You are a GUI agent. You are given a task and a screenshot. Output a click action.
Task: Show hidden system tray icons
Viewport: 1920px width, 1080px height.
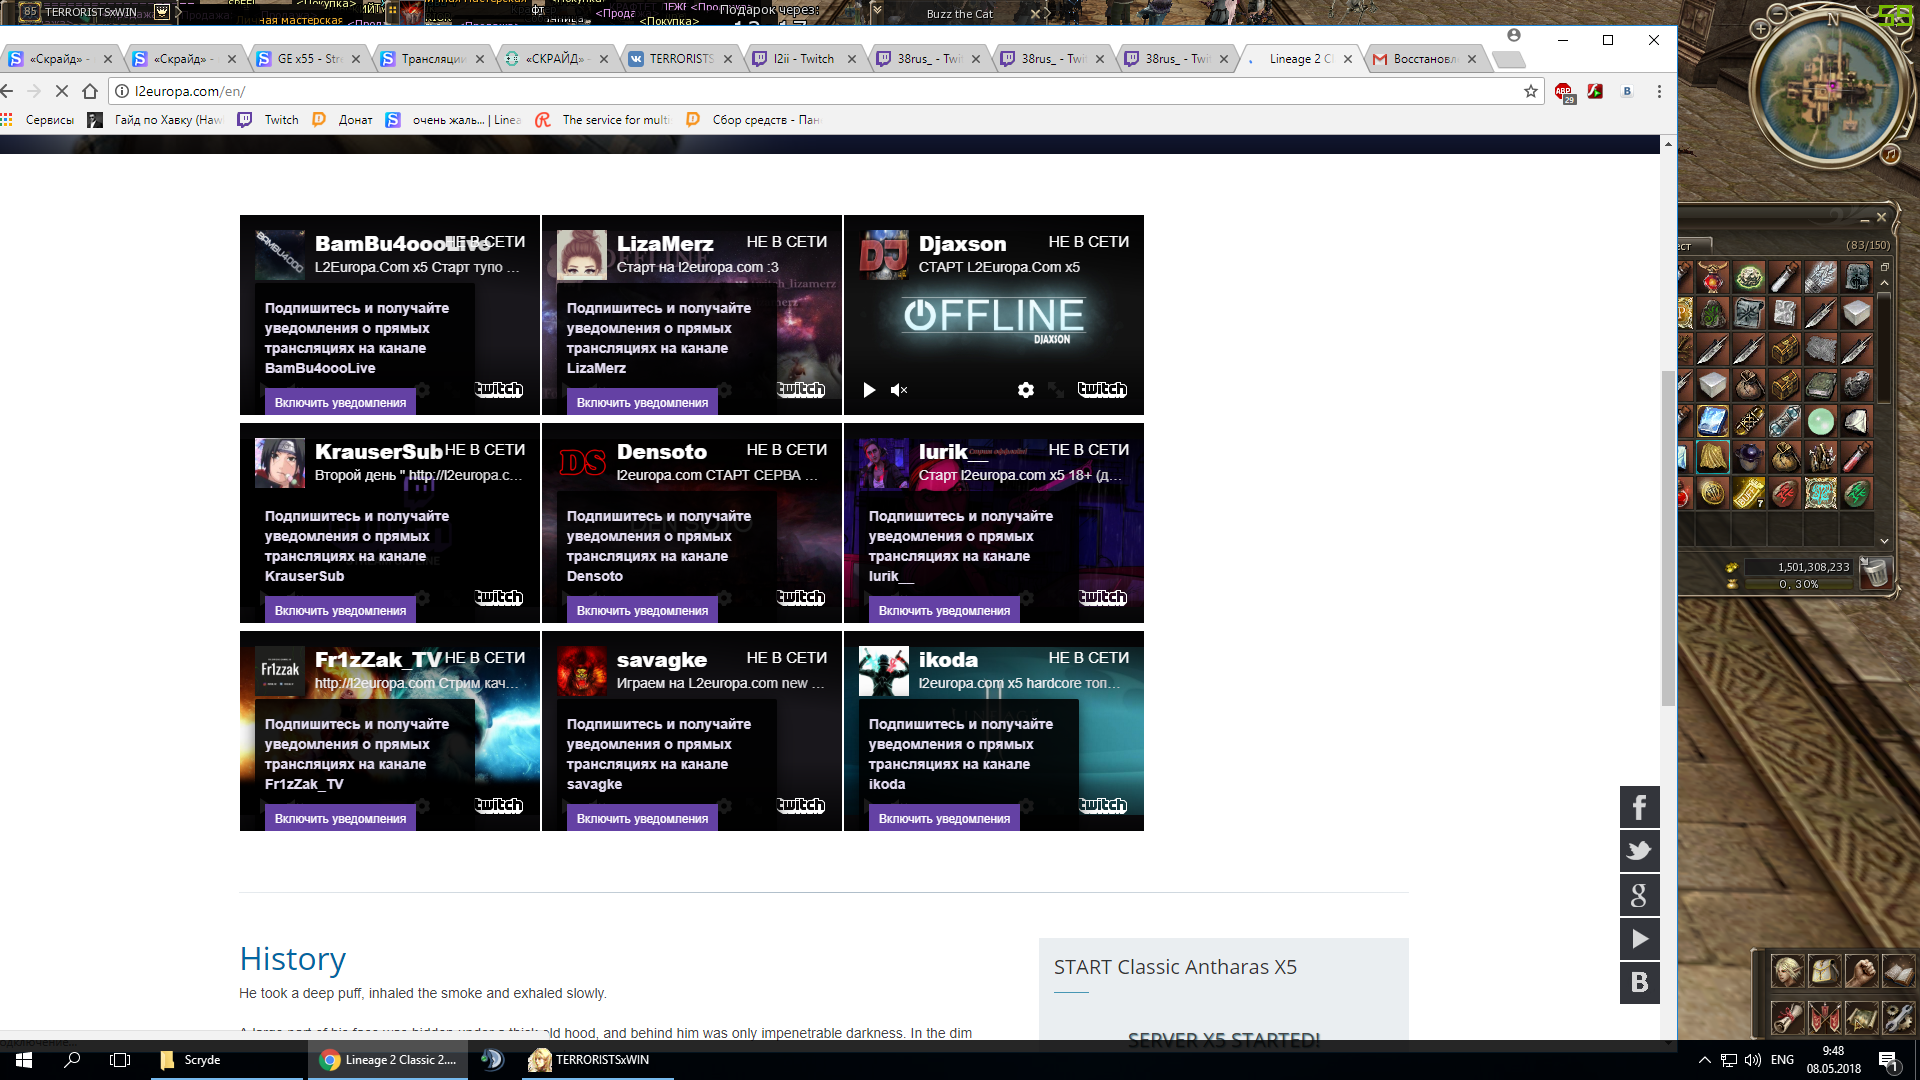pos(1704,1060)
